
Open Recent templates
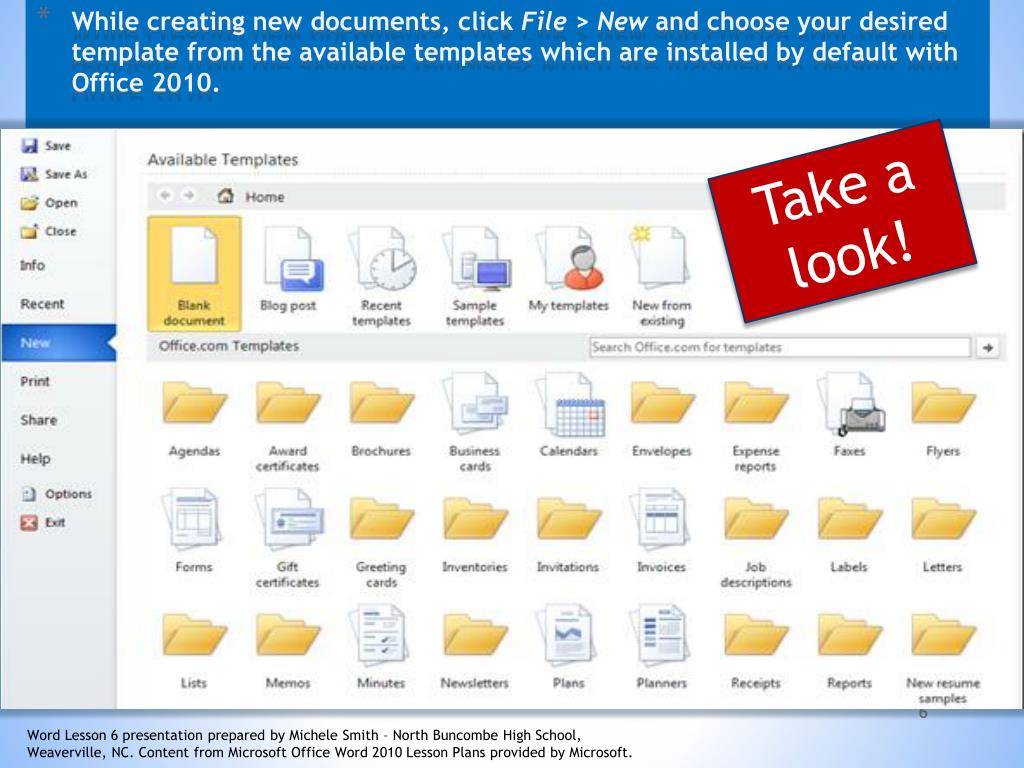[x=381, y=276]
